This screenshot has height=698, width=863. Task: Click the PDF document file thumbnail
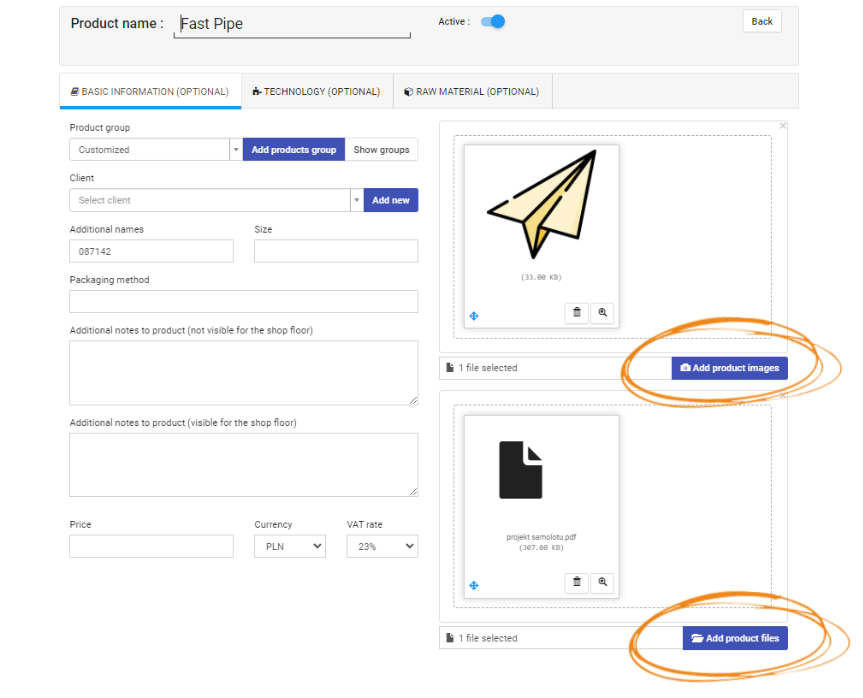[521, 470]
